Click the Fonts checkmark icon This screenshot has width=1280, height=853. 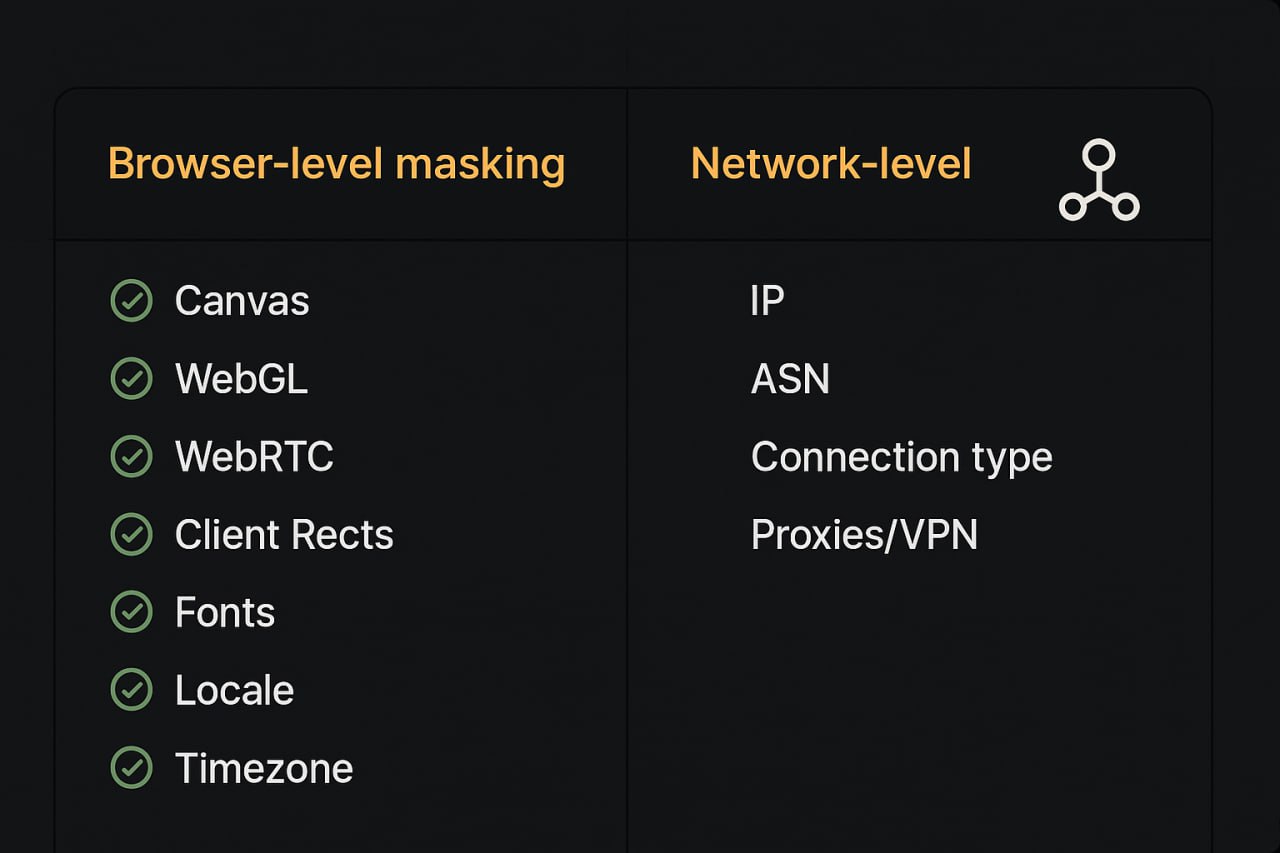(x=131, y=612)
